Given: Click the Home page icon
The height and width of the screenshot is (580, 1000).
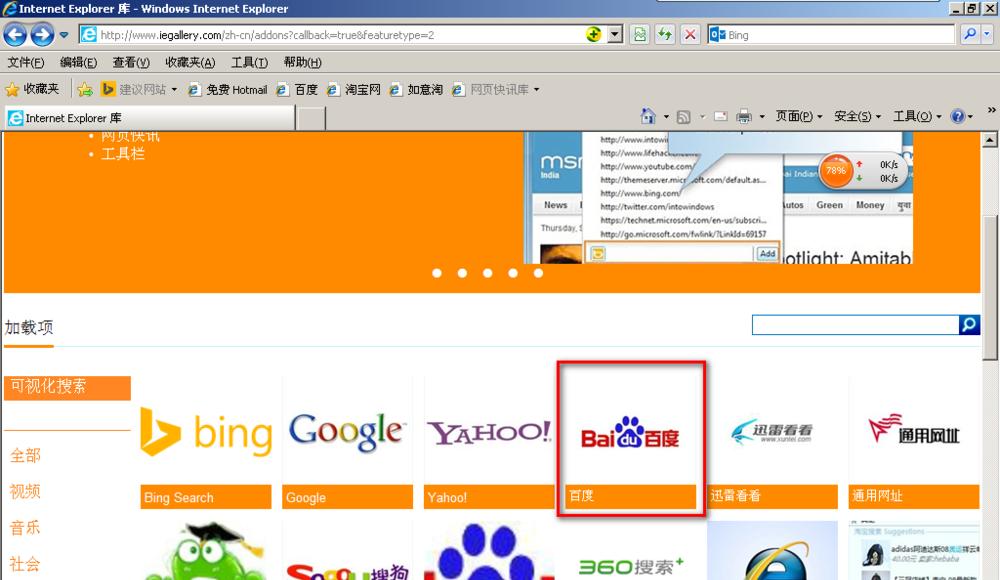Looking at the screenshot, I should click(648, 116).
